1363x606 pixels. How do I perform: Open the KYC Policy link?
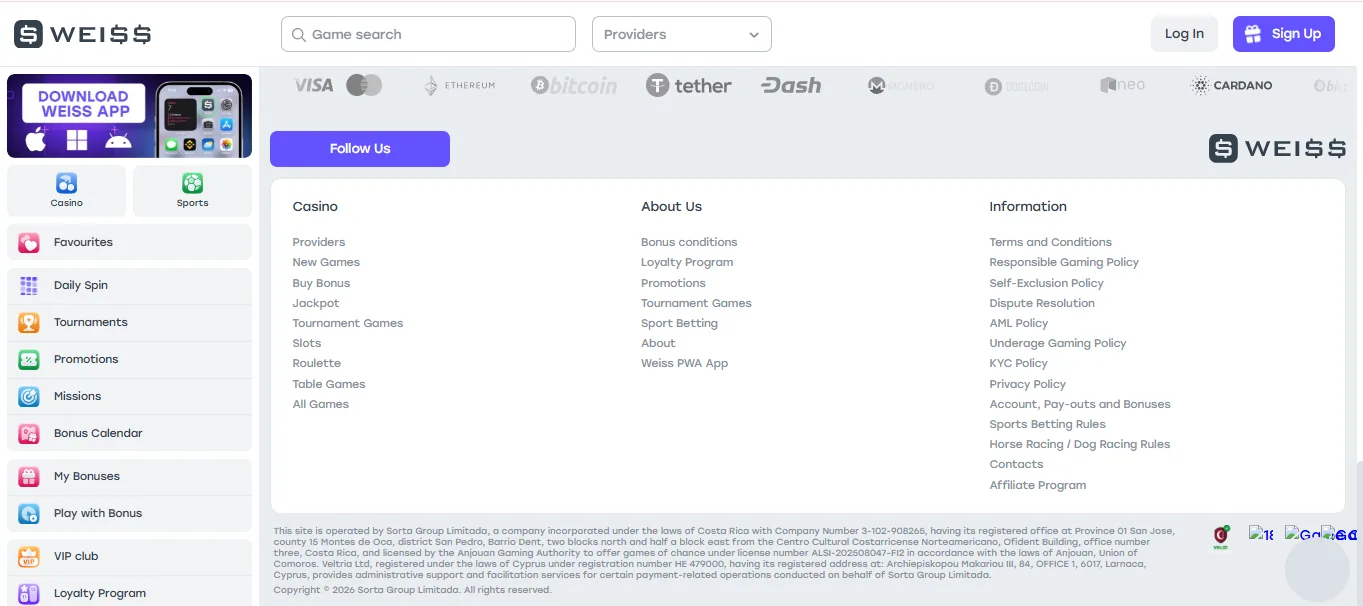pos(1018,363)
